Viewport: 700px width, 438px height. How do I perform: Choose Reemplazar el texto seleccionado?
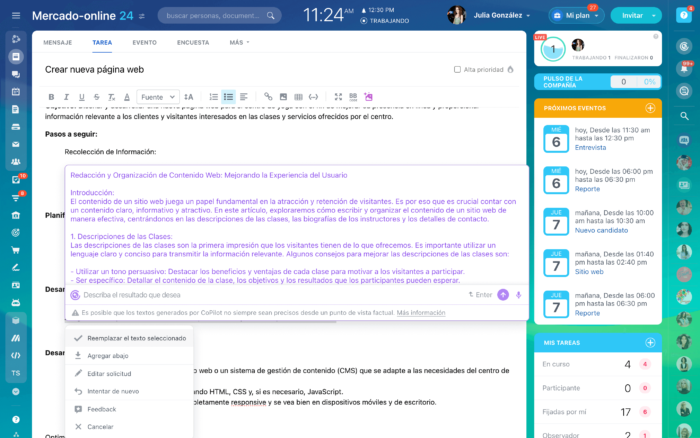[129, 338]
